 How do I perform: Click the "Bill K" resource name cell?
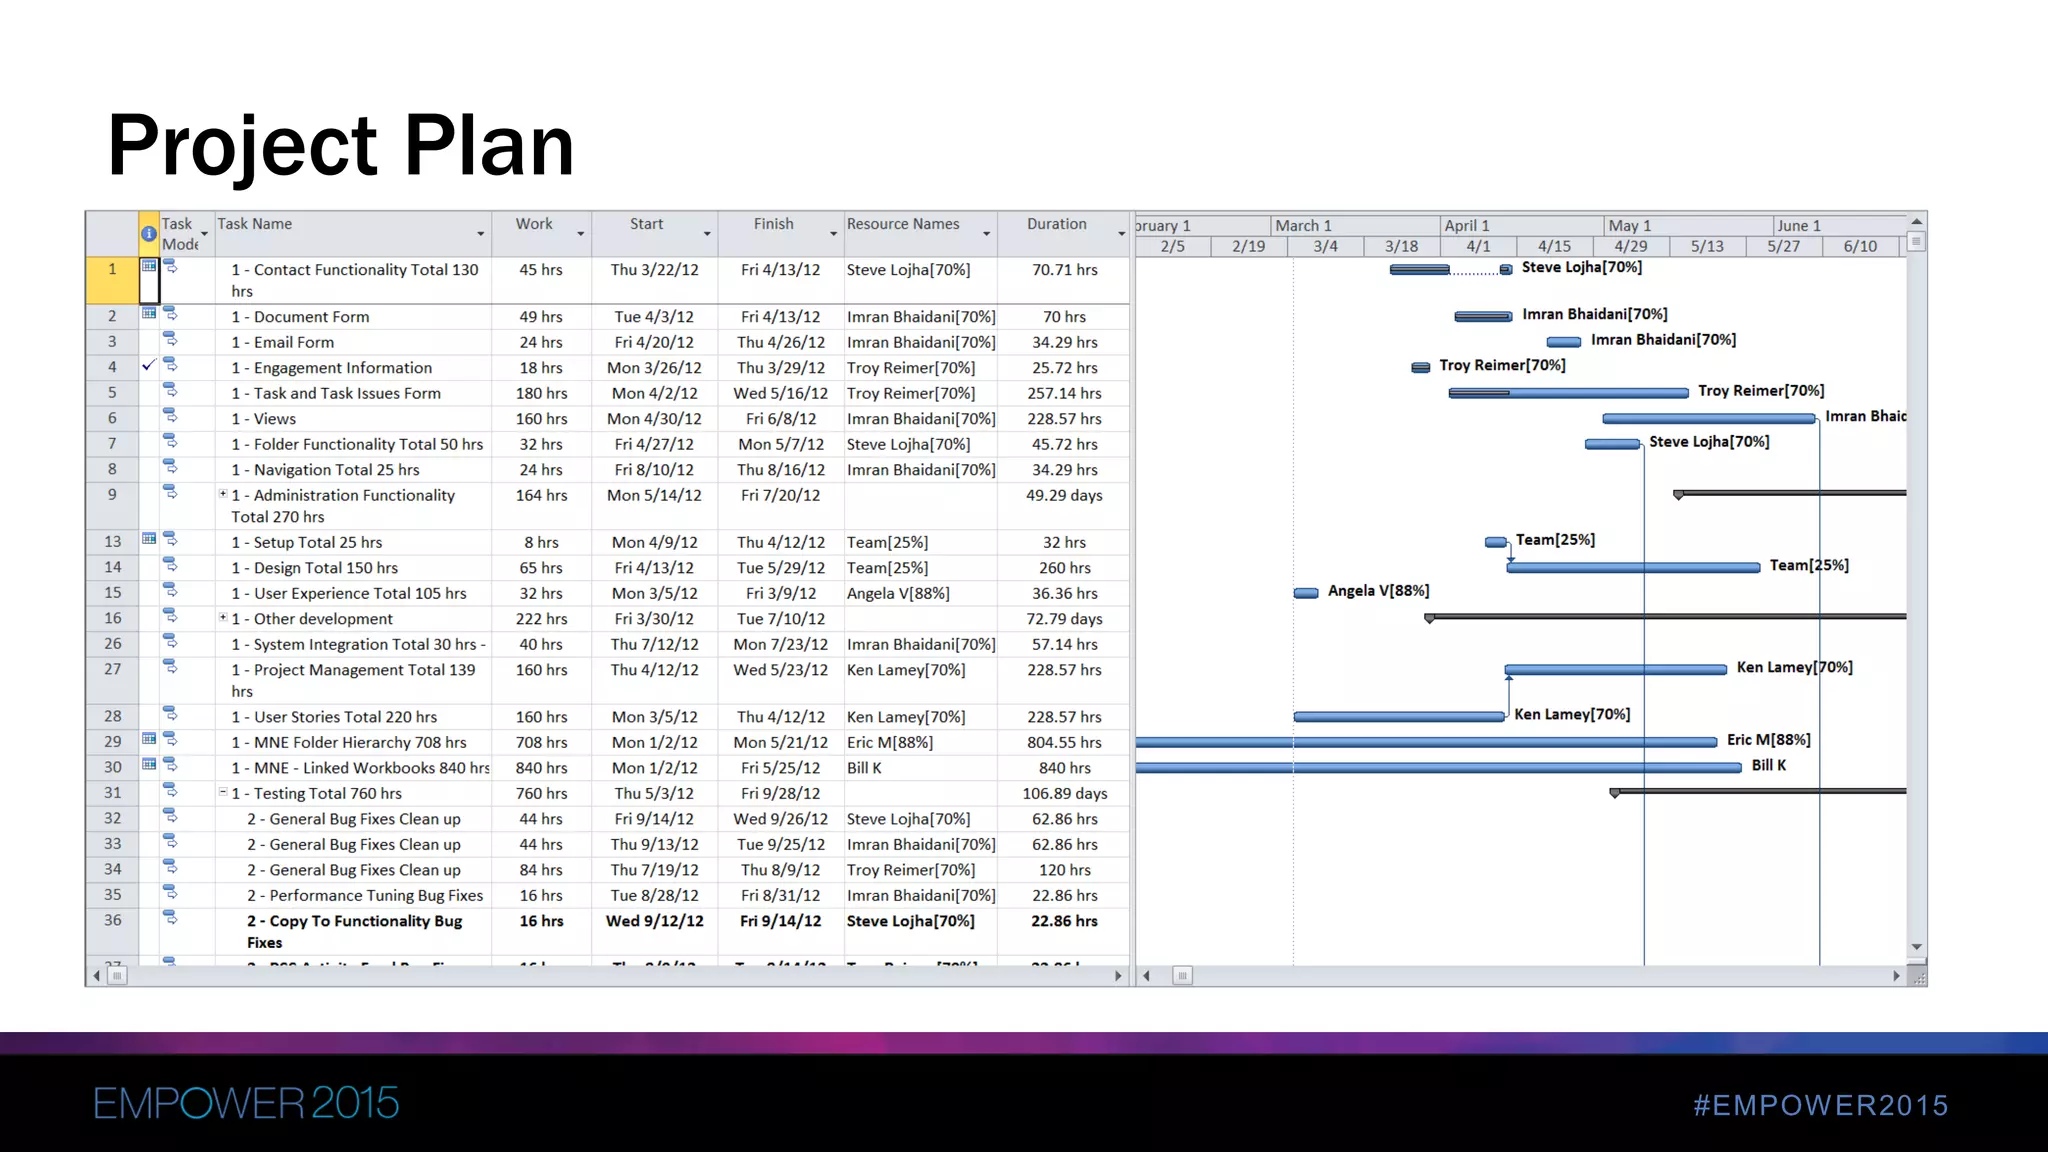click(920, 768)
